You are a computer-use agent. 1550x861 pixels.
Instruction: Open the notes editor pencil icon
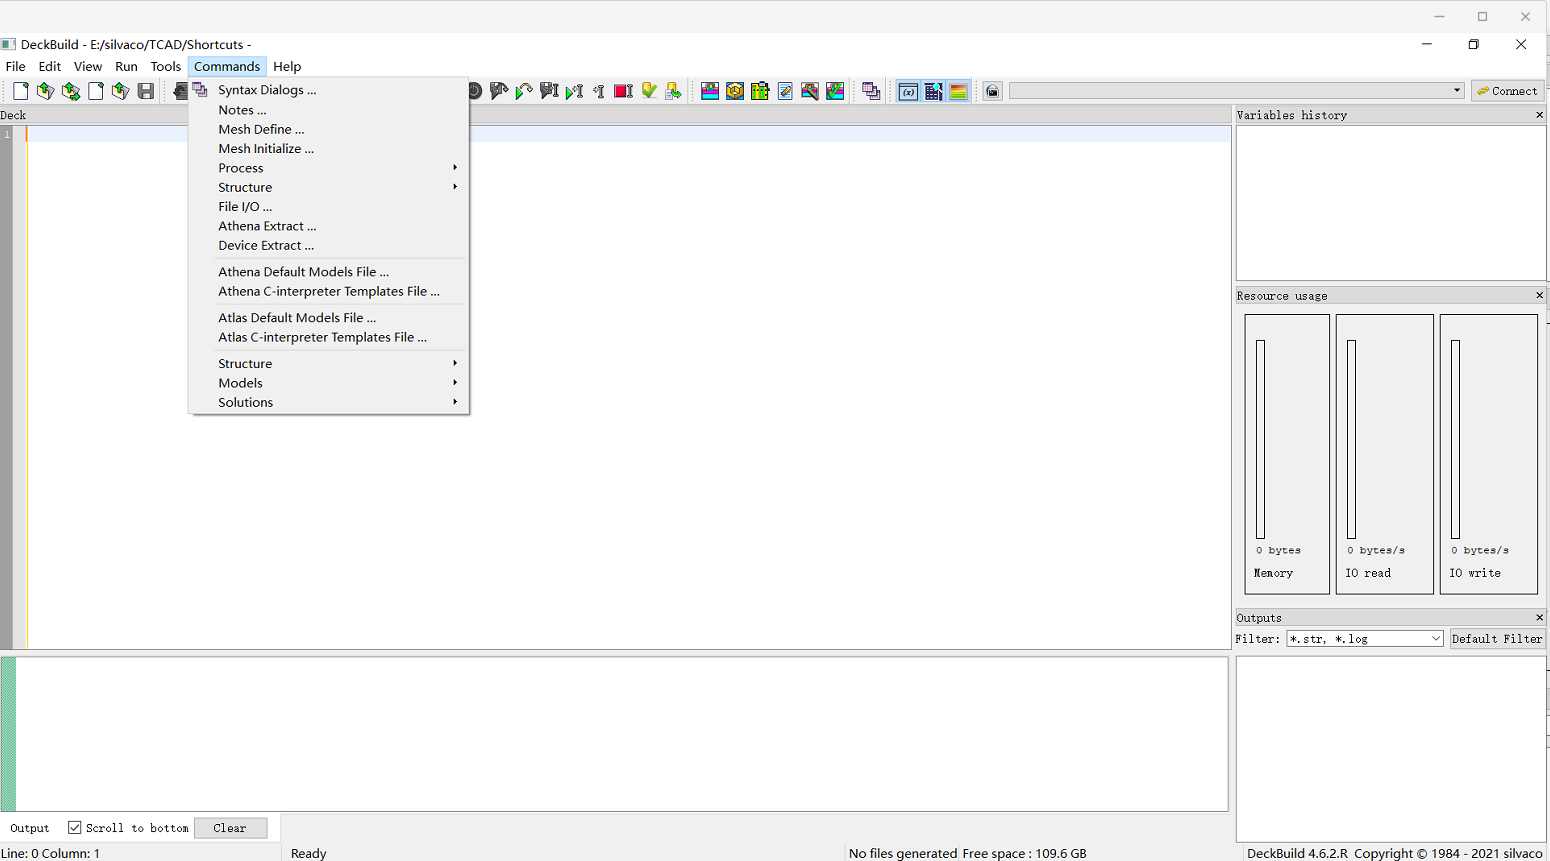tap(785, 90)
